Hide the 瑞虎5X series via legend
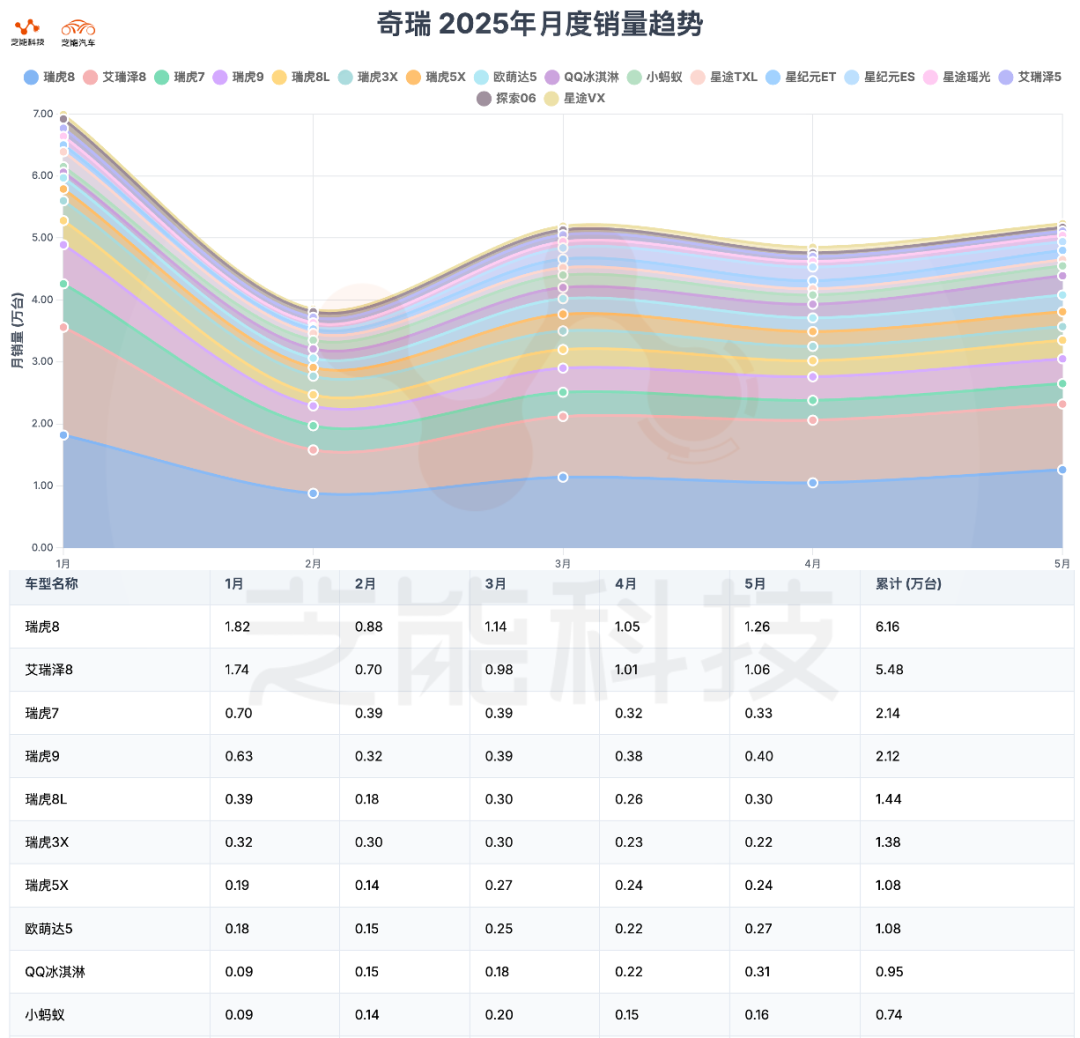This screenshot has width=1080, height=1038. point(436,77)
